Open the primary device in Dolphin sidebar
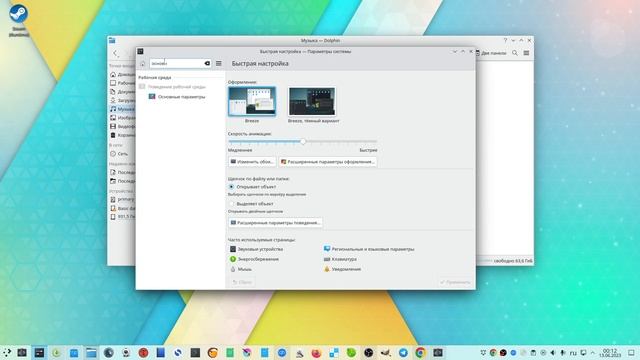640x360 pixels. 122,200
